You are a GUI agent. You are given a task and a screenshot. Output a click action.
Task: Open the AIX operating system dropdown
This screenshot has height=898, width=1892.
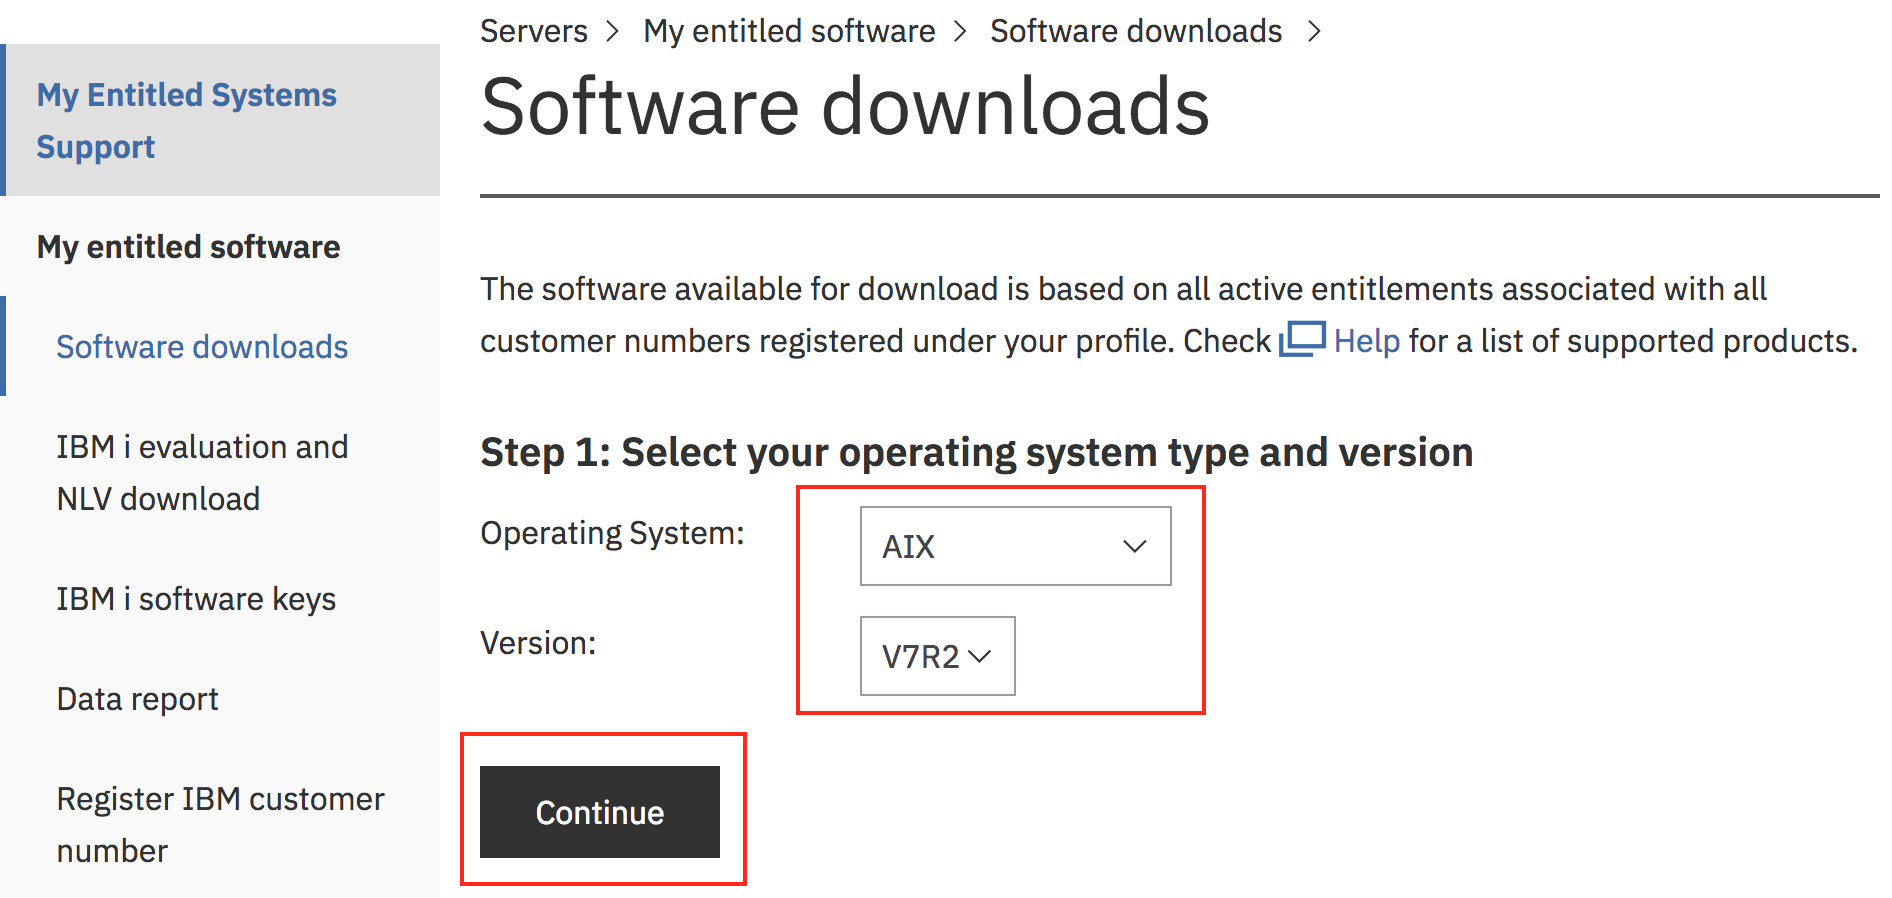(1014, 546)
